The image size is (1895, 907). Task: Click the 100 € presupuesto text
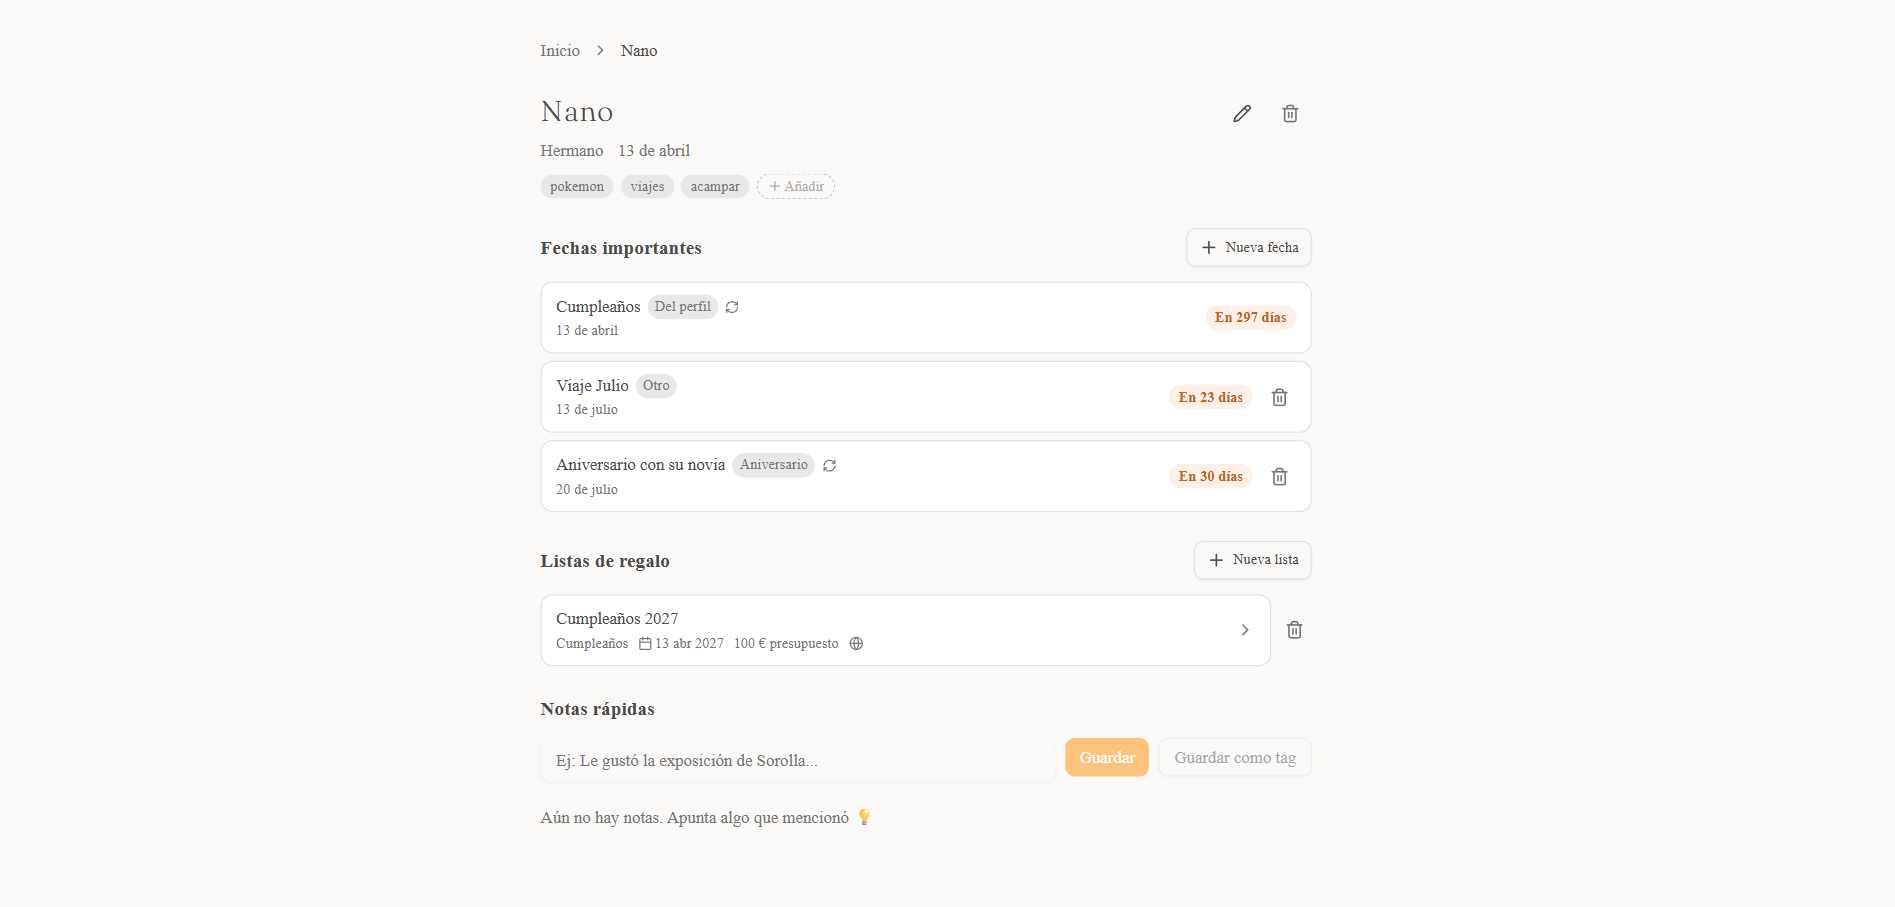point(786,644)
